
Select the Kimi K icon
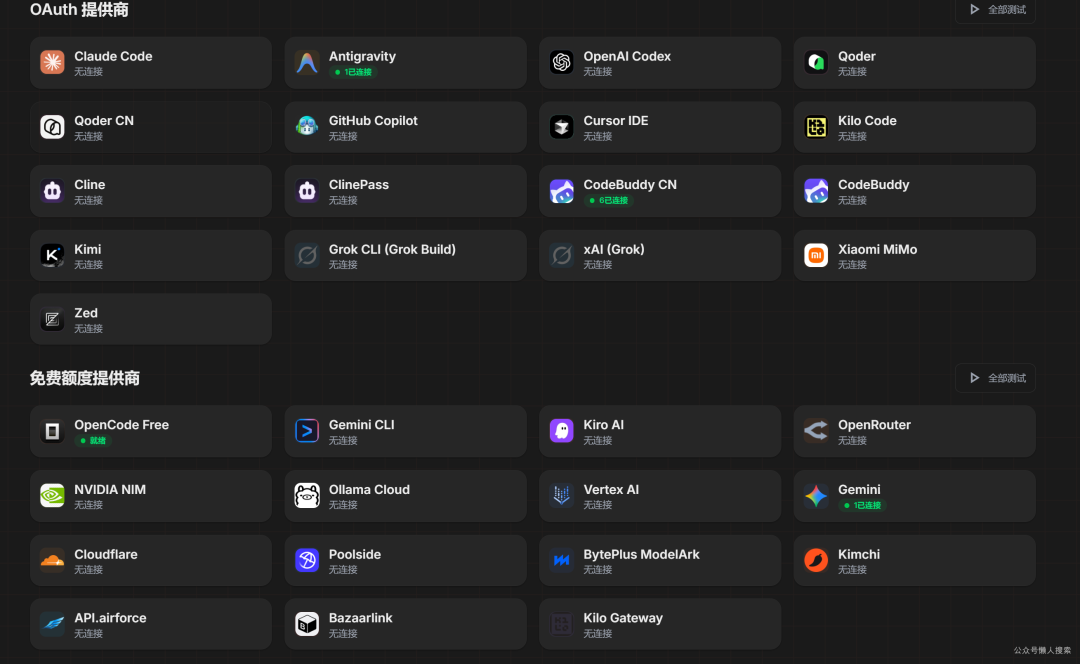pyautogui.click(x=52, y=256)
